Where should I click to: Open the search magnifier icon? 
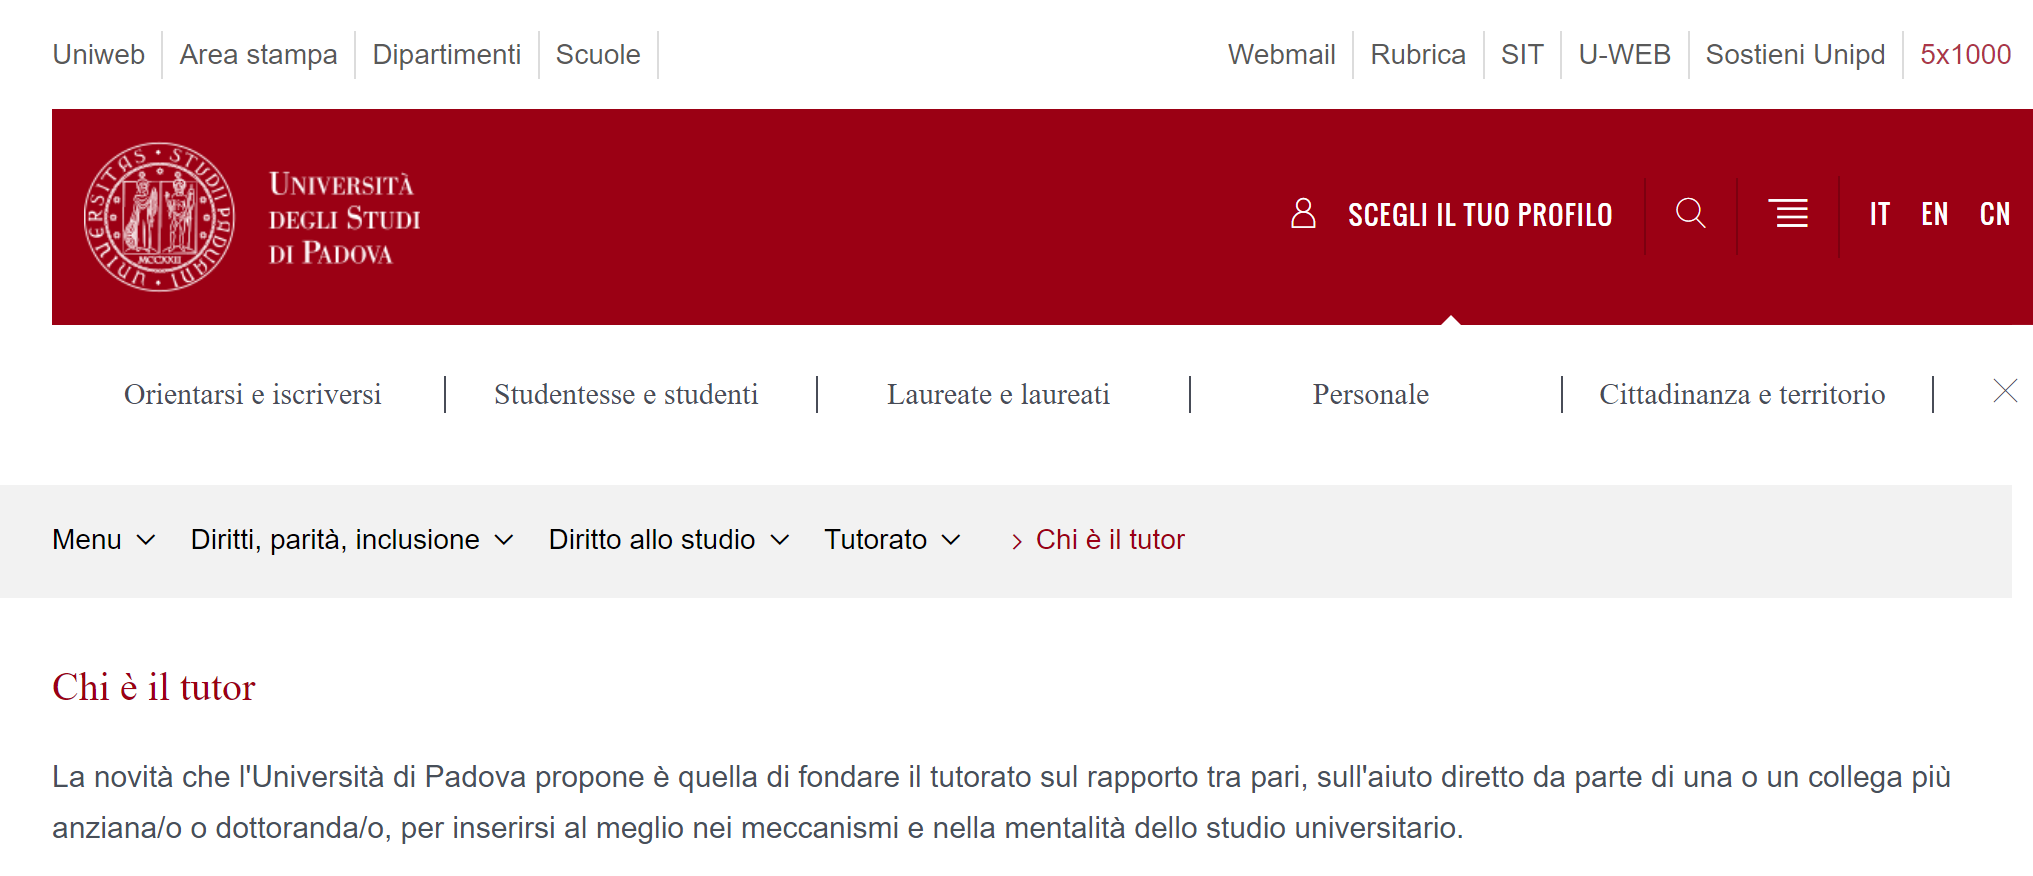[1690, 214]
